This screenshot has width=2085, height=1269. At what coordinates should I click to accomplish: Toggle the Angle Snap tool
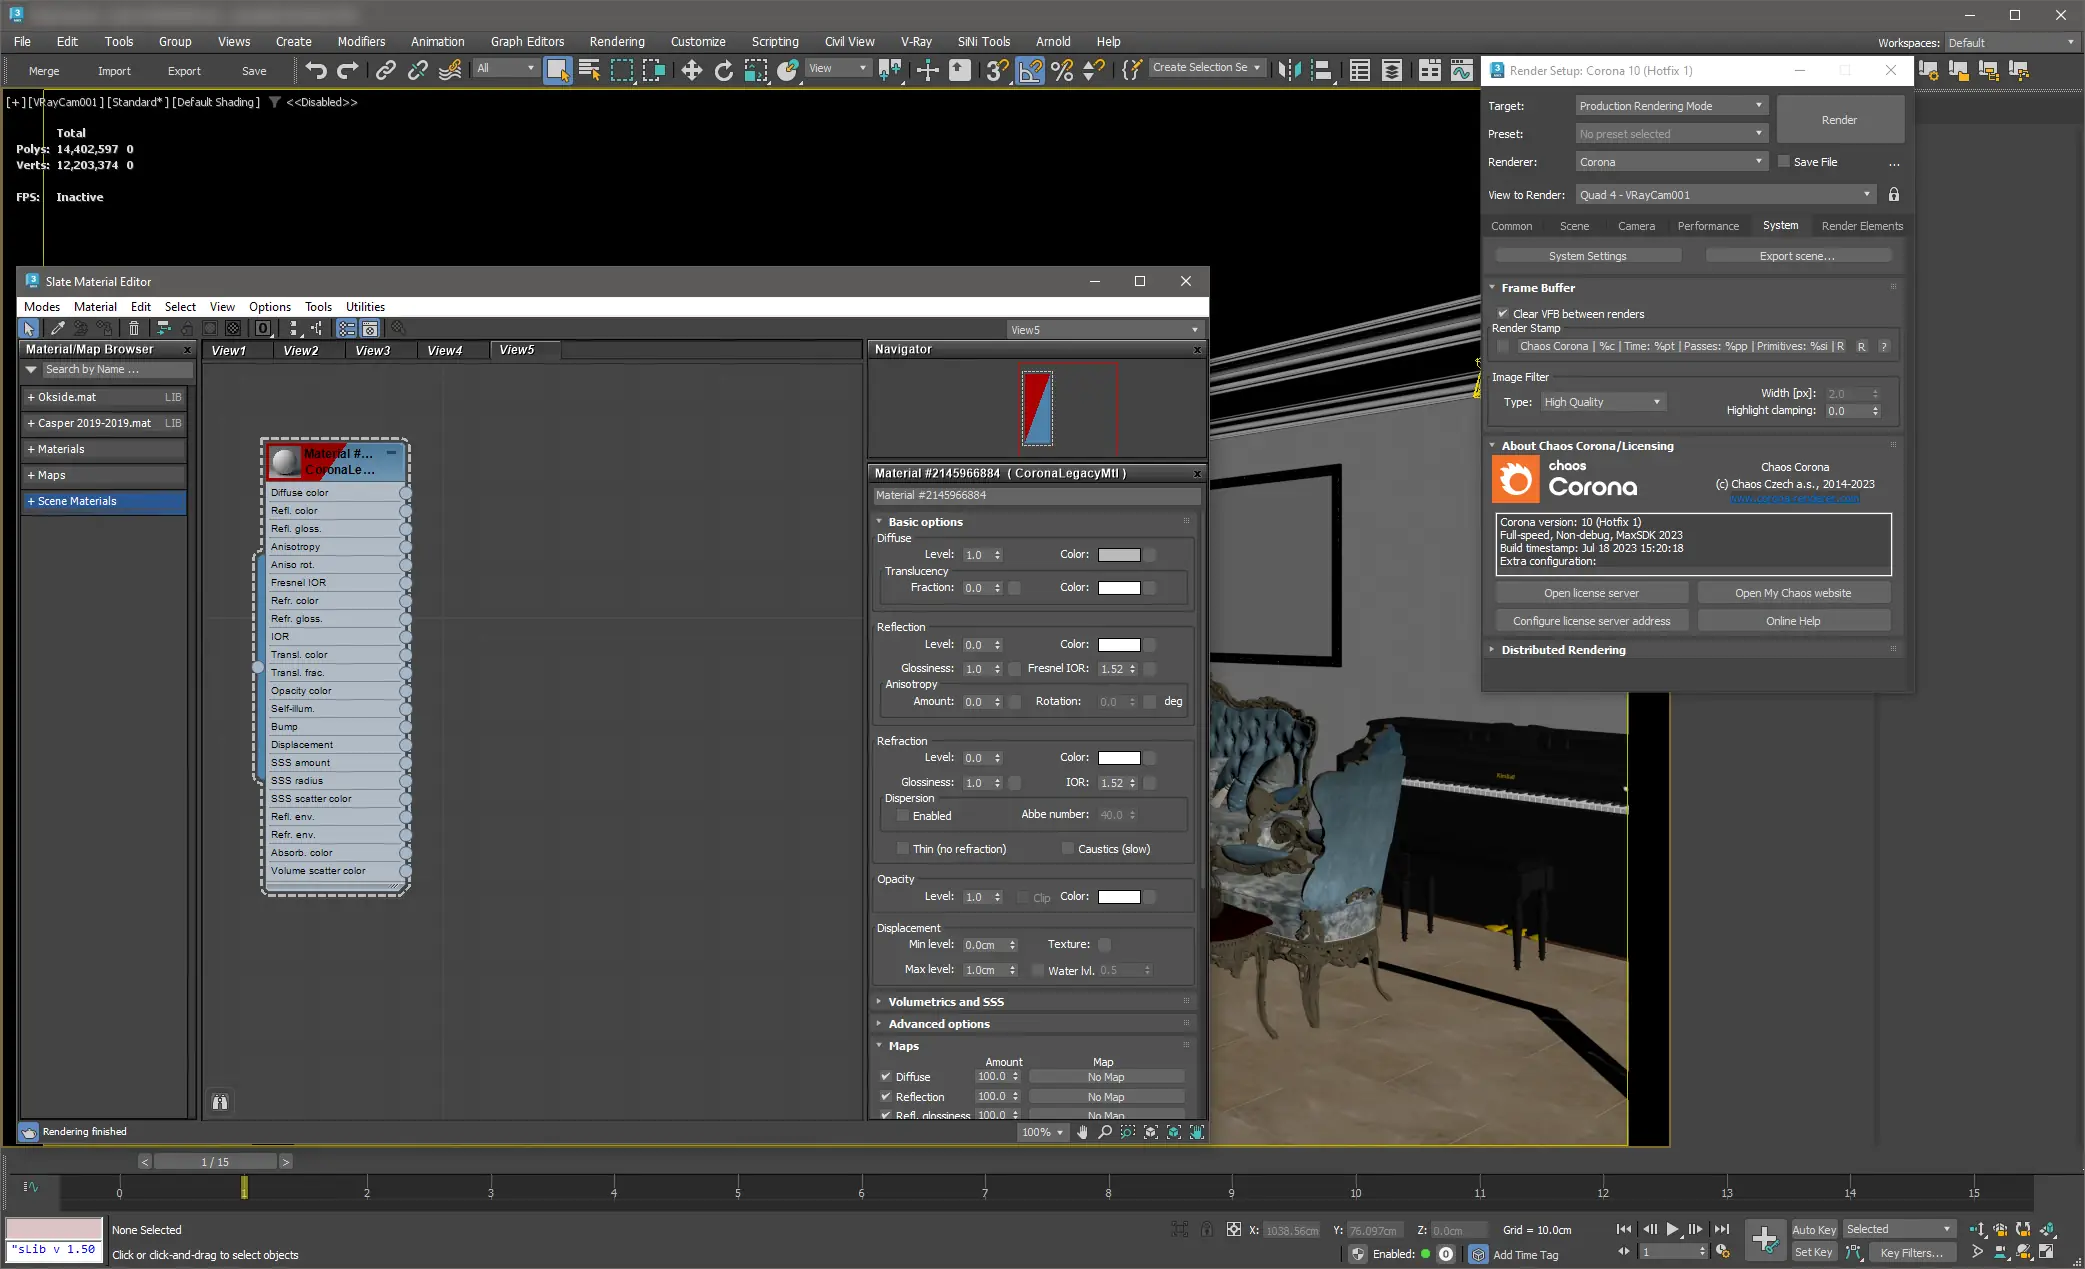tap(1030, 70)
